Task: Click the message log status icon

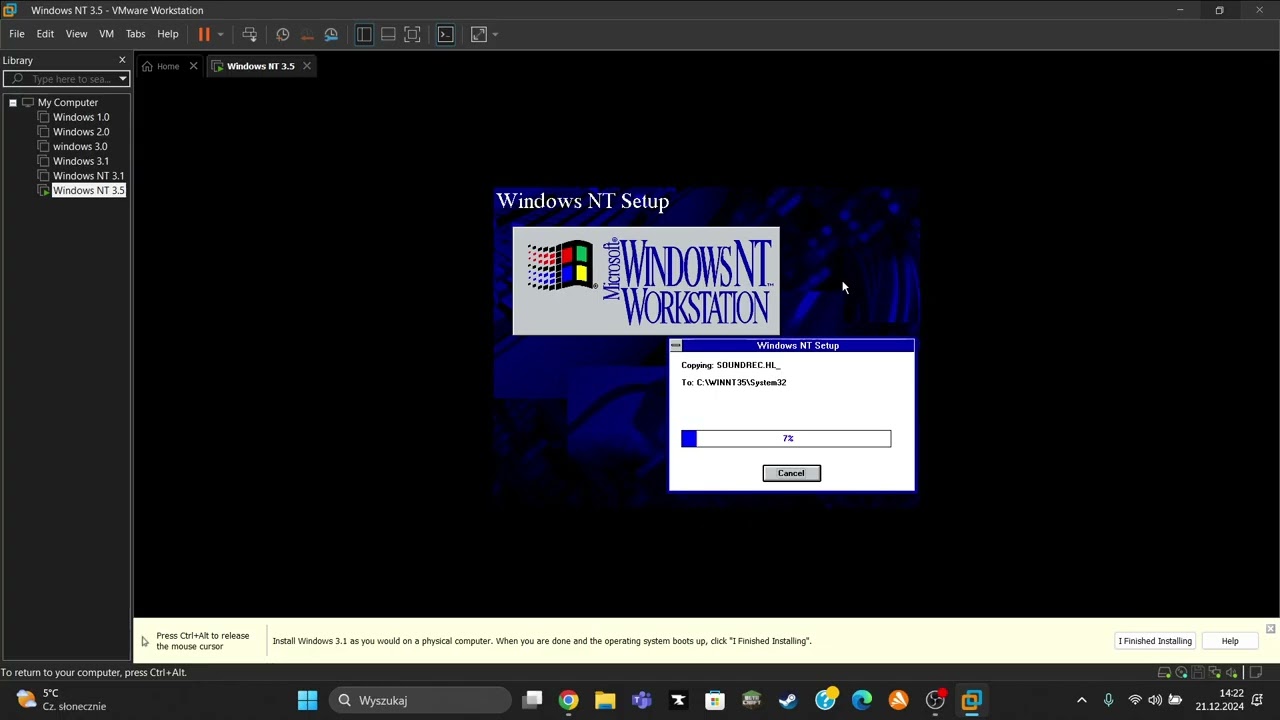Action: pos(1257,672)
